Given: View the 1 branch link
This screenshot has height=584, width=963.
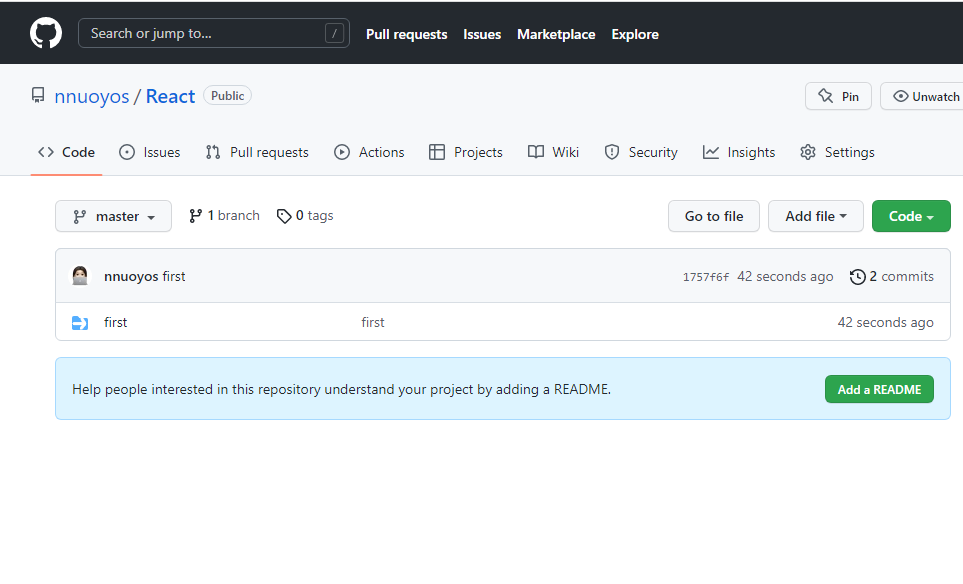Looking at the screenshot, I should pos(224,216).
